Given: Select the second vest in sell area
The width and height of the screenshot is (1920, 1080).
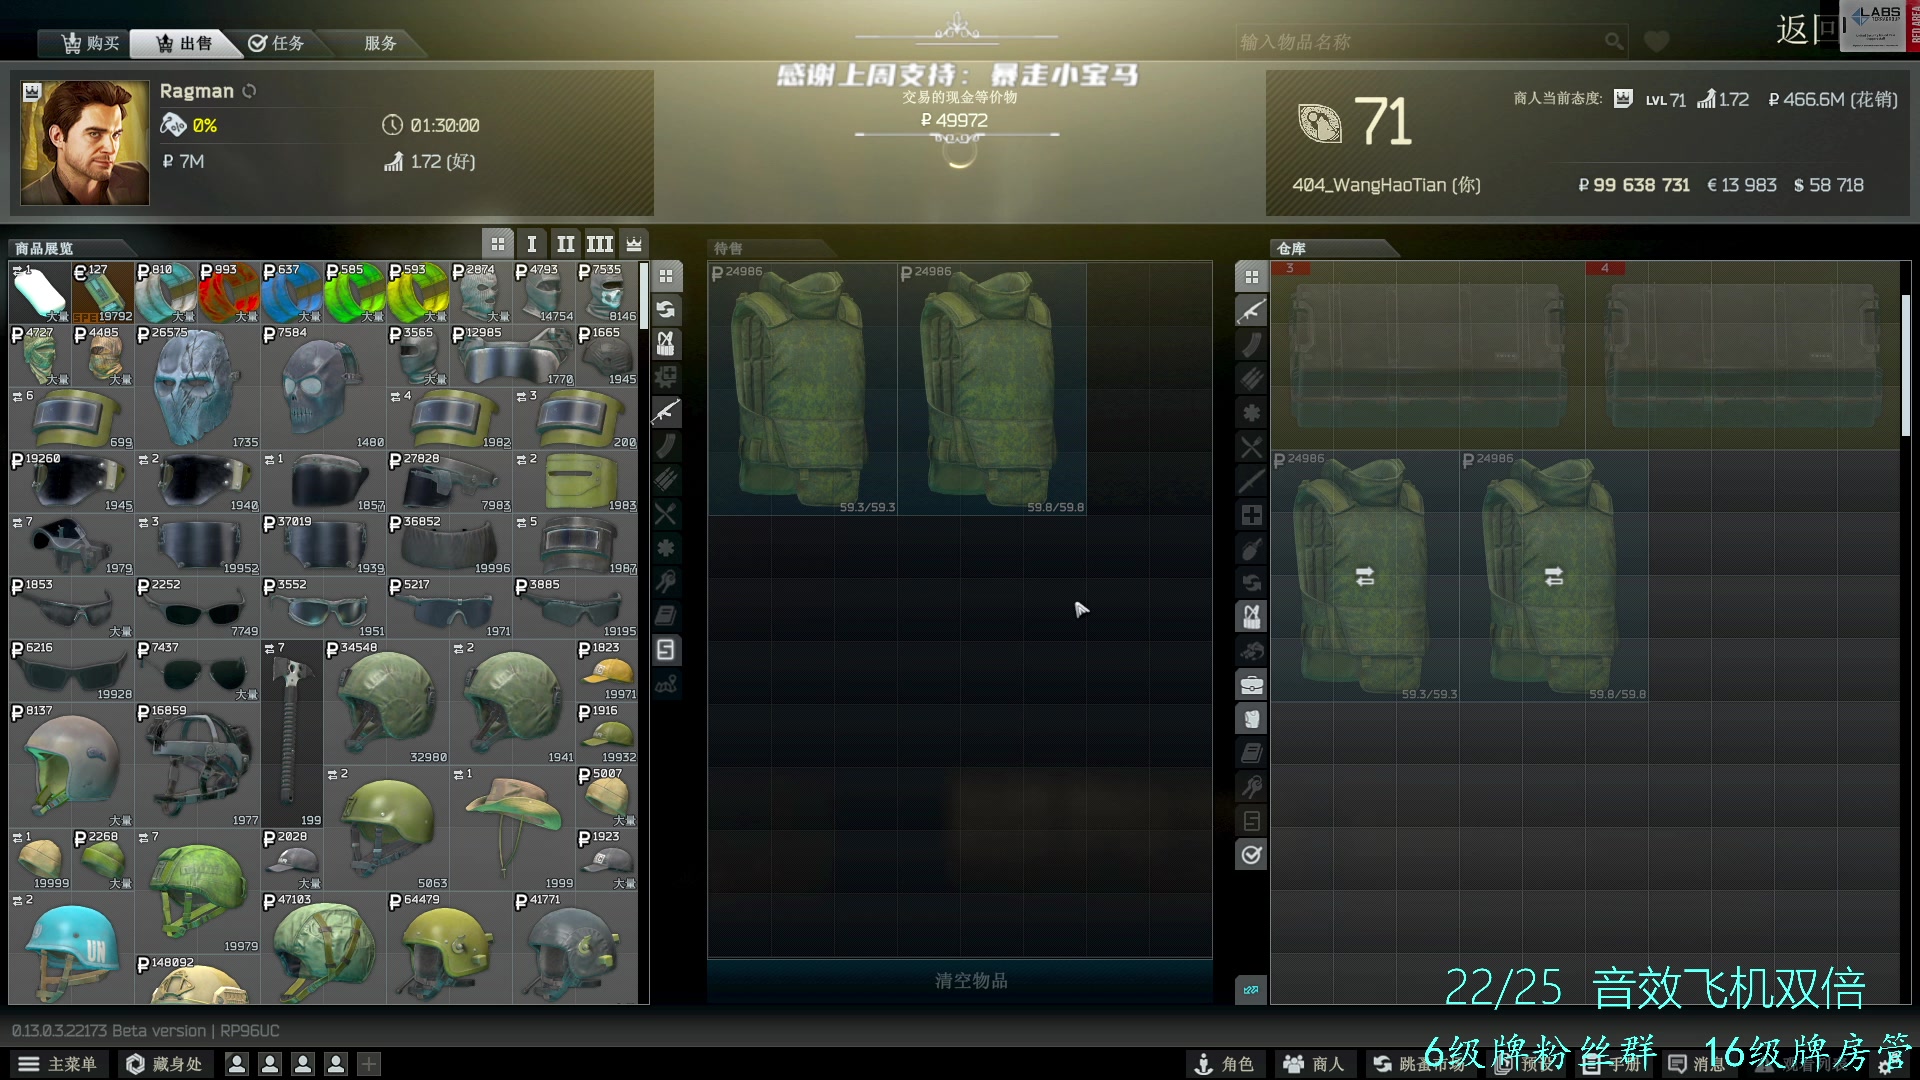Looking at the screenshot, I should pyautogui.click(x=992, y=389).
